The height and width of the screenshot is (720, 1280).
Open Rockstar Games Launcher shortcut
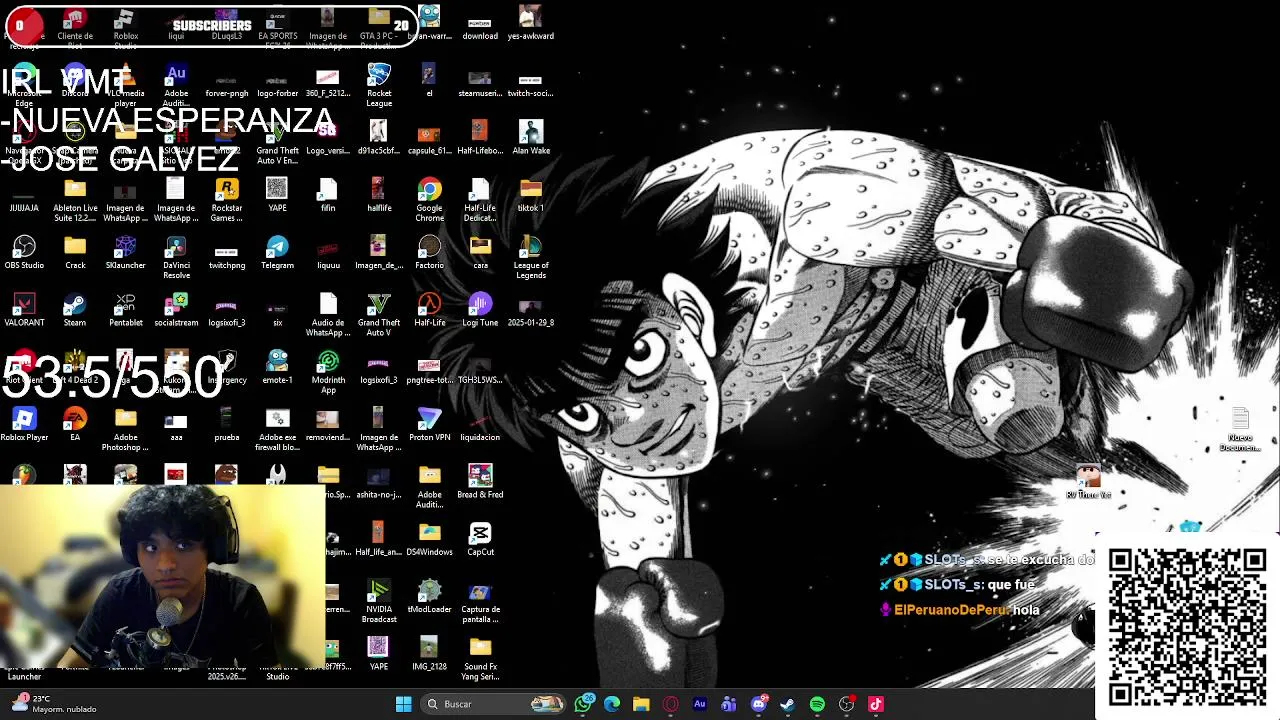pyautogui.click(x=227, y=200)
